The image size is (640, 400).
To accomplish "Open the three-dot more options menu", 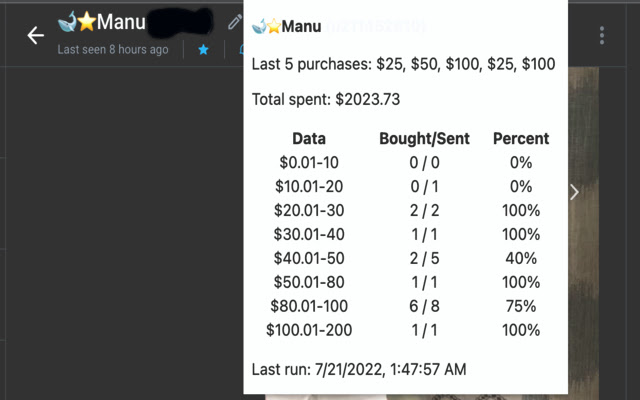I will click(602, 36).
